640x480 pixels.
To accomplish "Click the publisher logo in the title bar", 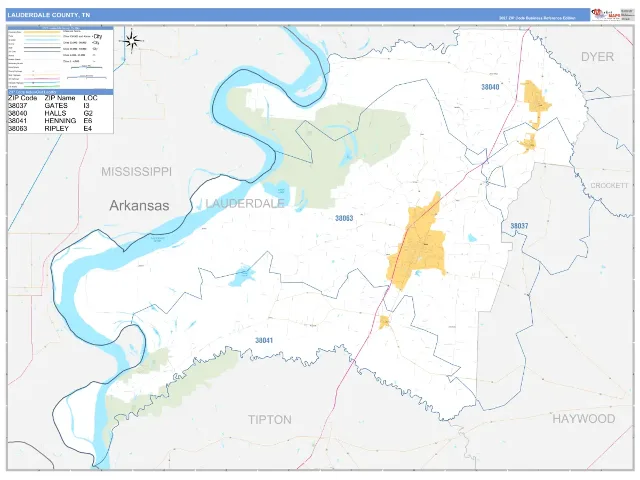I will click(605, 15).
